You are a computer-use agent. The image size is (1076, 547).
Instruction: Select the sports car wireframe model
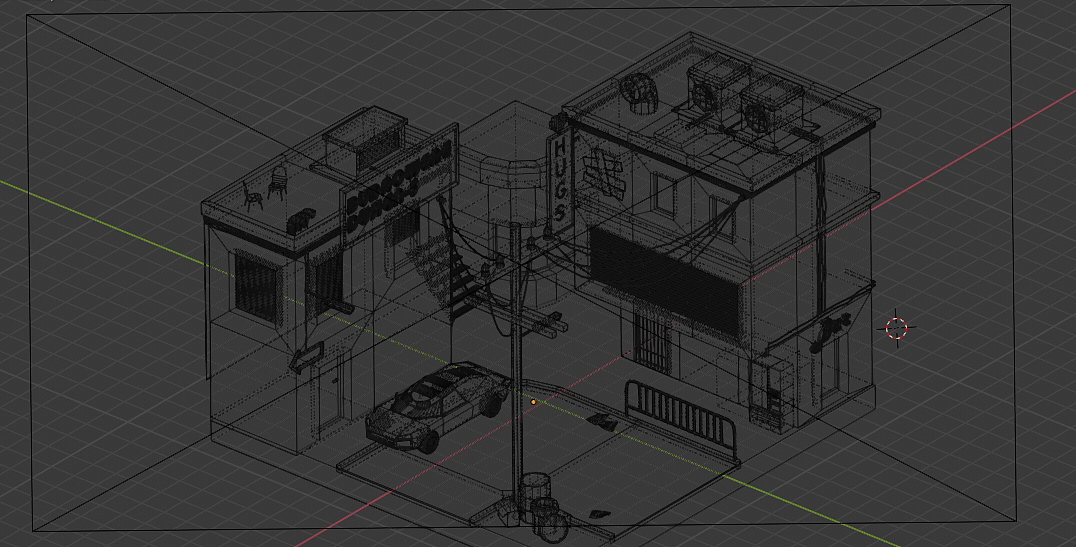(438, 407)
